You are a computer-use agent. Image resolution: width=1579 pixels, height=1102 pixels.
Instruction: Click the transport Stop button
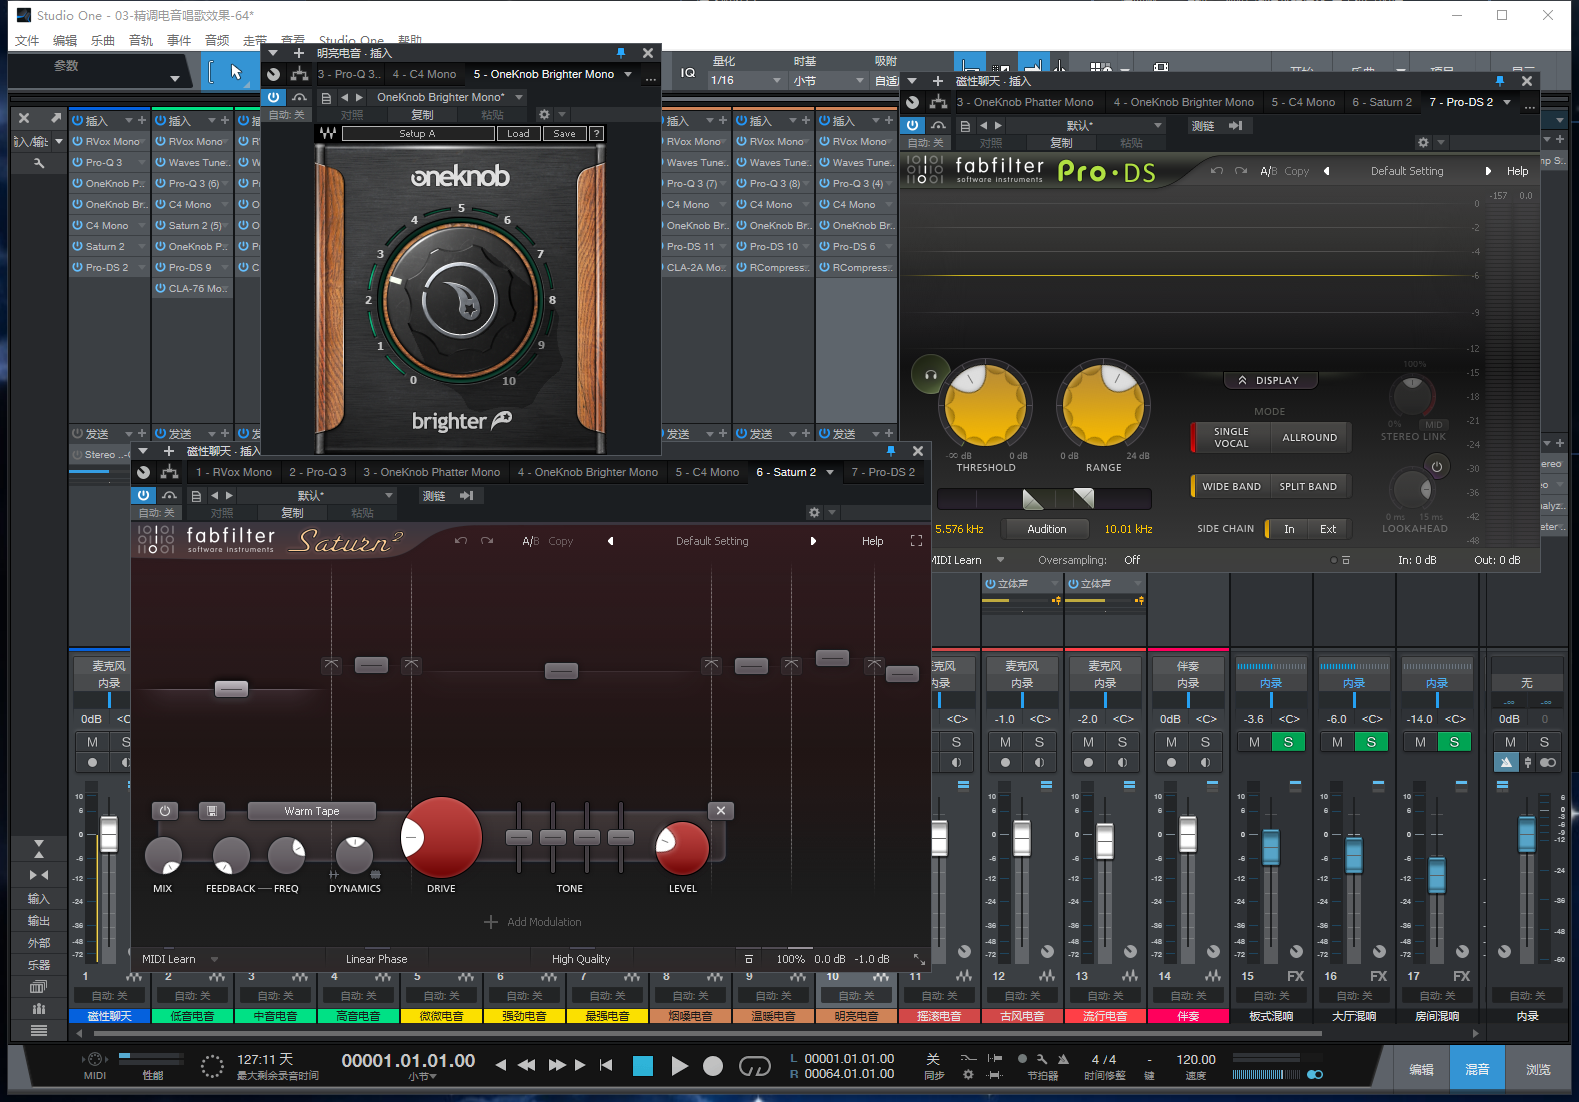pyautogui.click(x=643, y=1066)
